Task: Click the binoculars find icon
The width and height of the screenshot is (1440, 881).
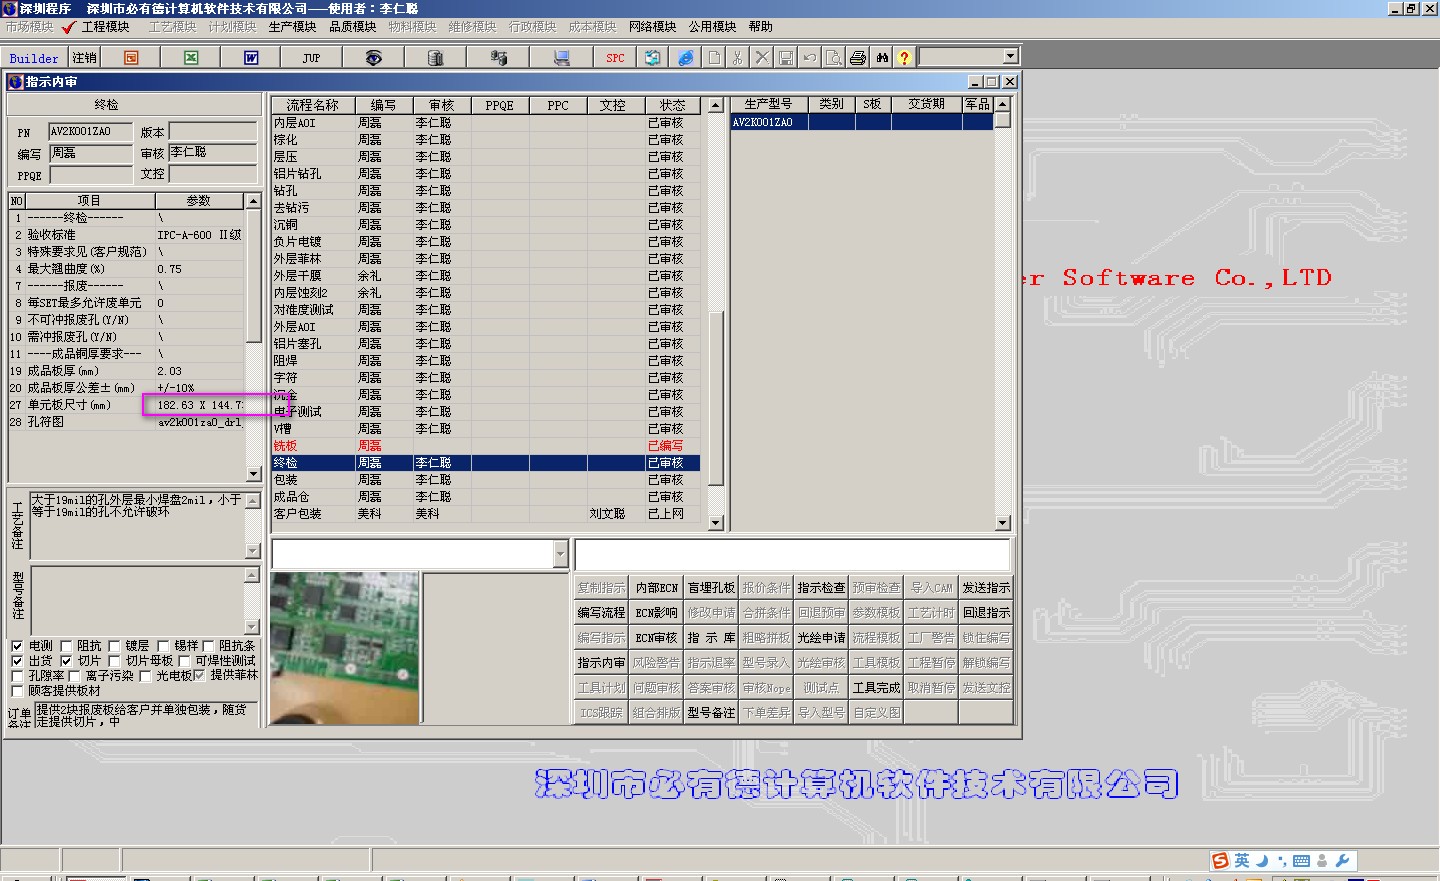Action: (x=882, y=58)
